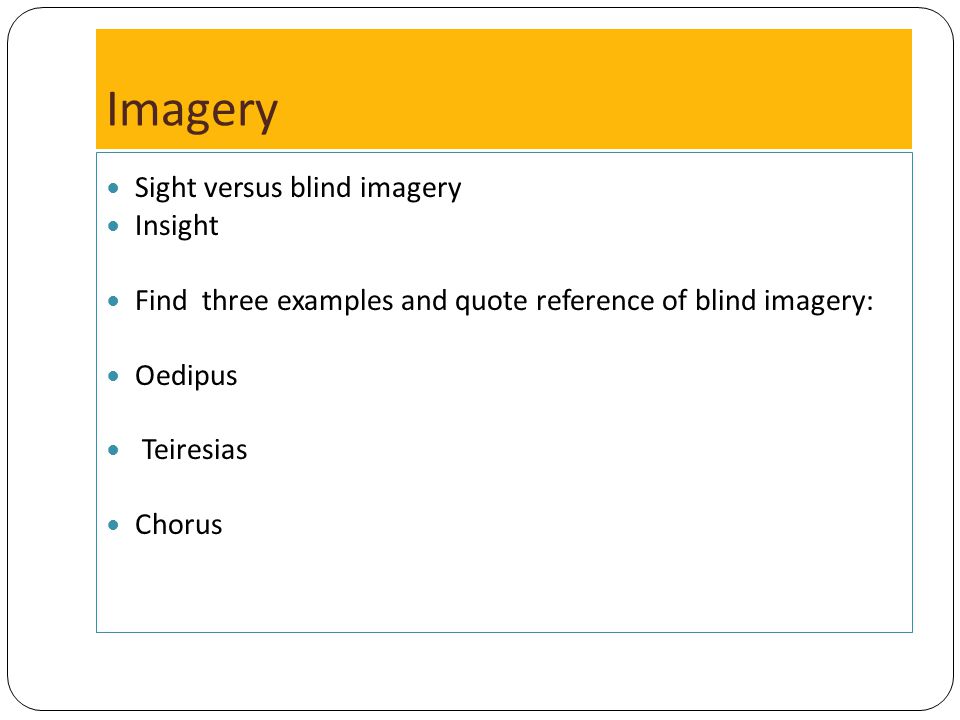Select the "Oedipus" bullet text

(x=186, y=376)
